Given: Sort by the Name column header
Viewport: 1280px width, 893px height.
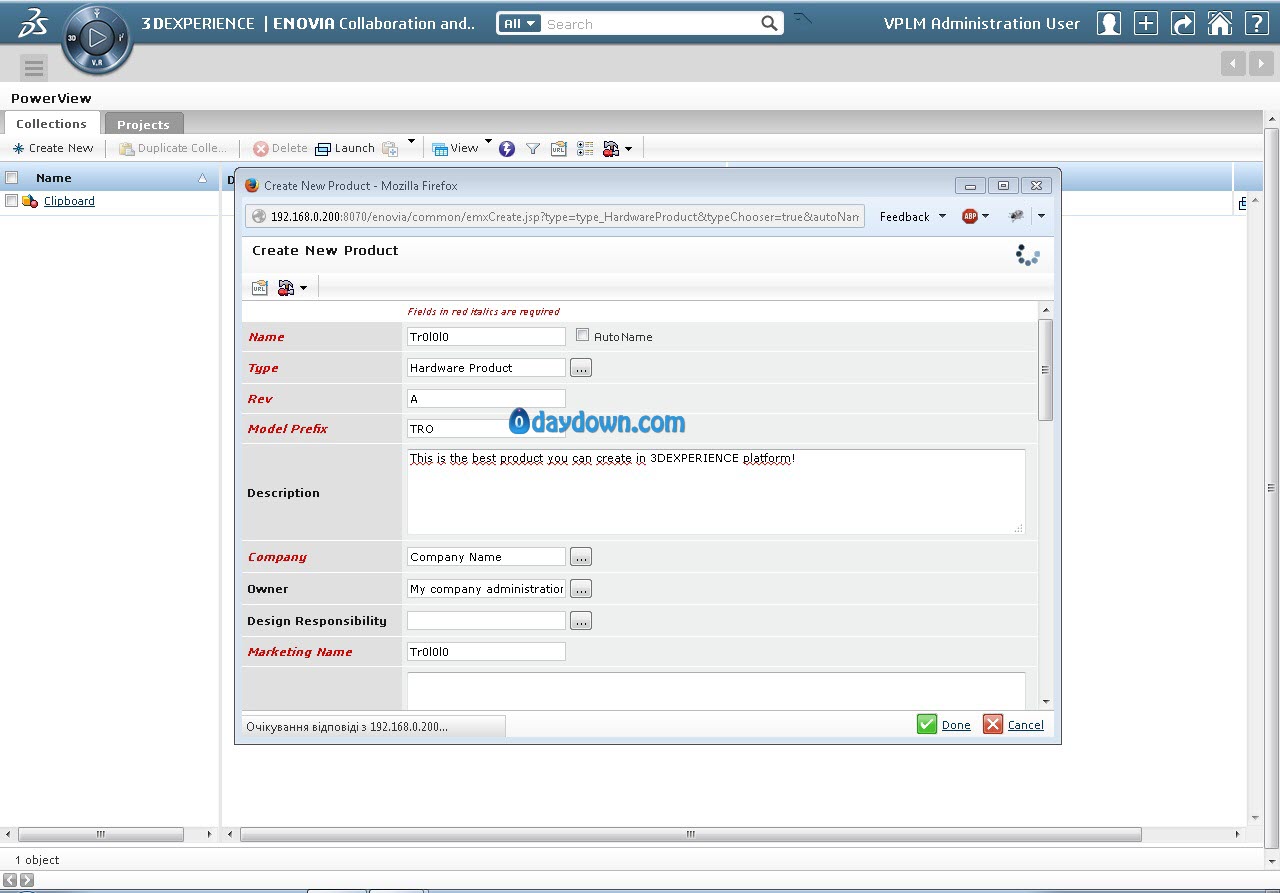Looking at the screenshot, I should coord(54,178).
